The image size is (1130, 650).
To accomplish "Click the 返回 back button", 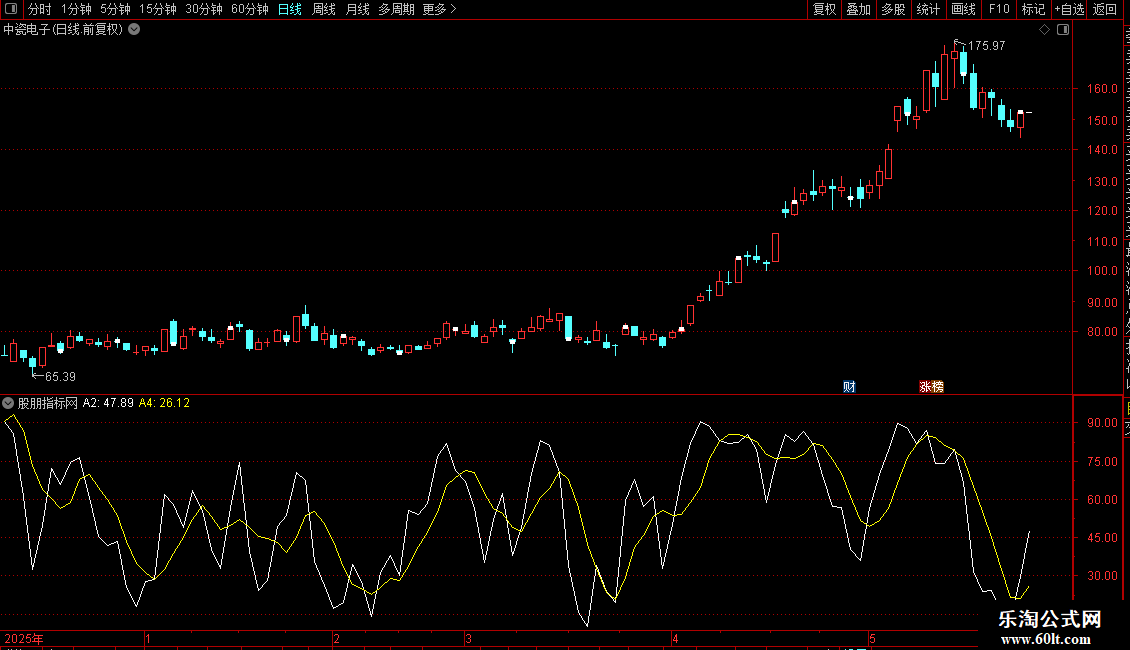I will click(1105, 9).
